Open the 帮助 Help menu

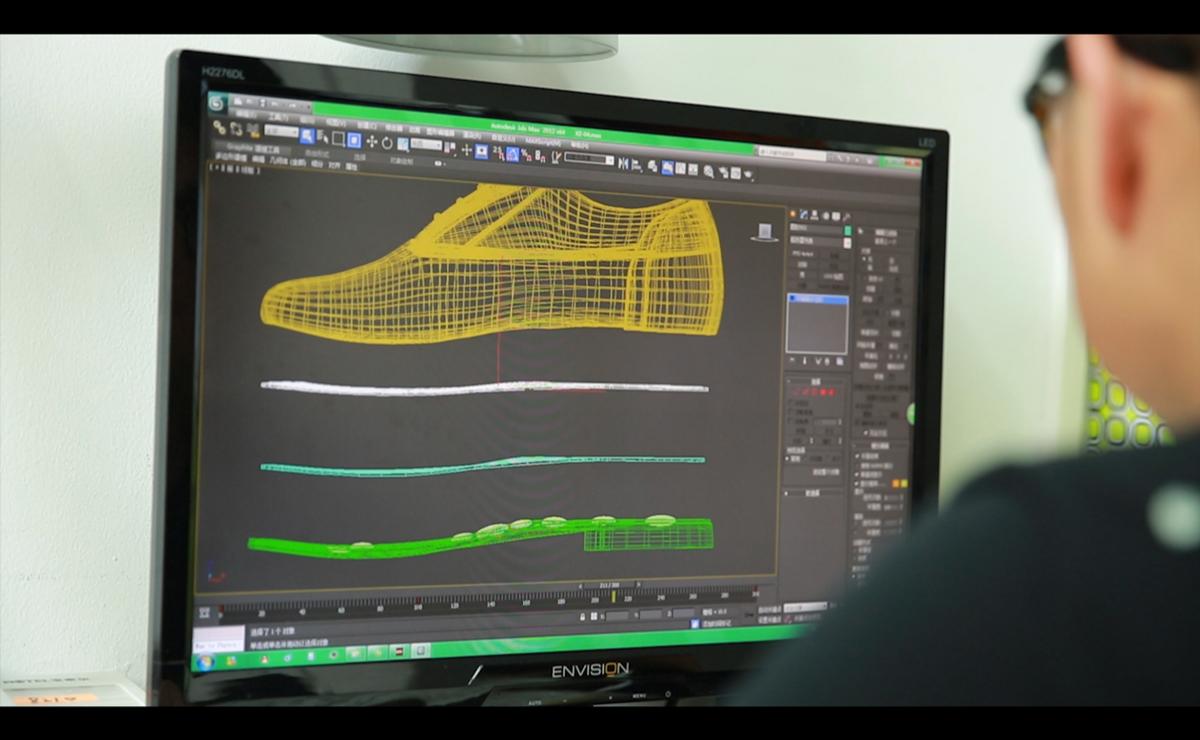(x=580, y=145)
